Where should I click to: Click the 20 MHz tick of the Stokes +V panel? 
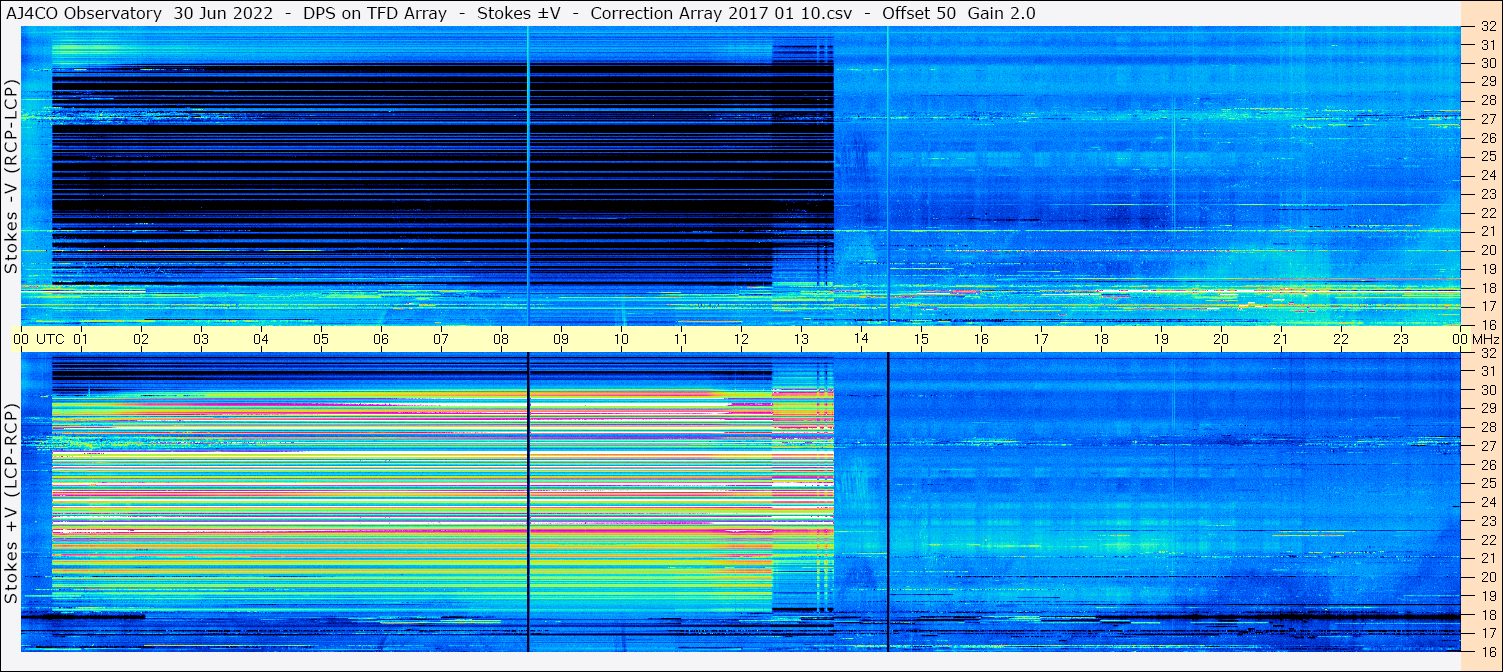point(1487,577)
